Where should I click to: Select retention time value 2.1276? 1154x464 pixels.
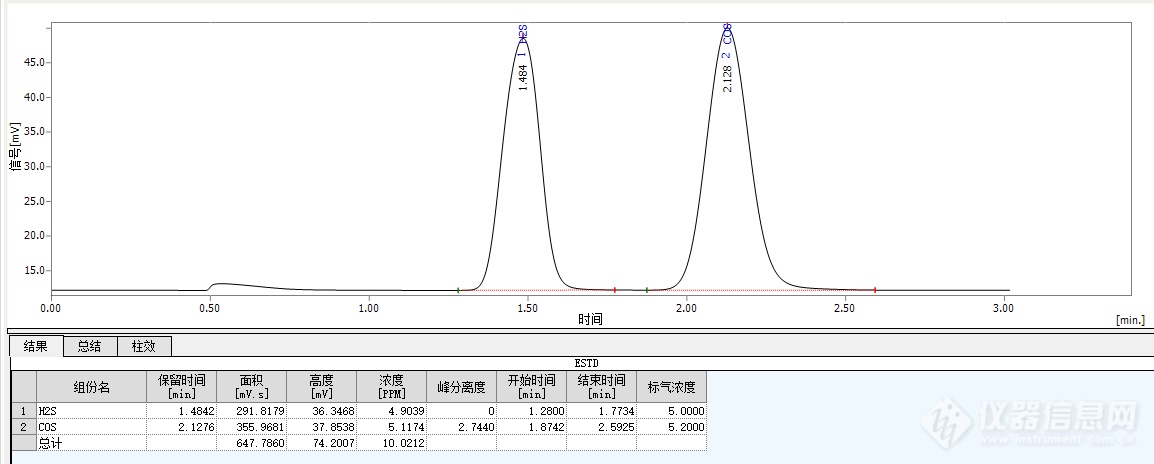coord(181,426)
